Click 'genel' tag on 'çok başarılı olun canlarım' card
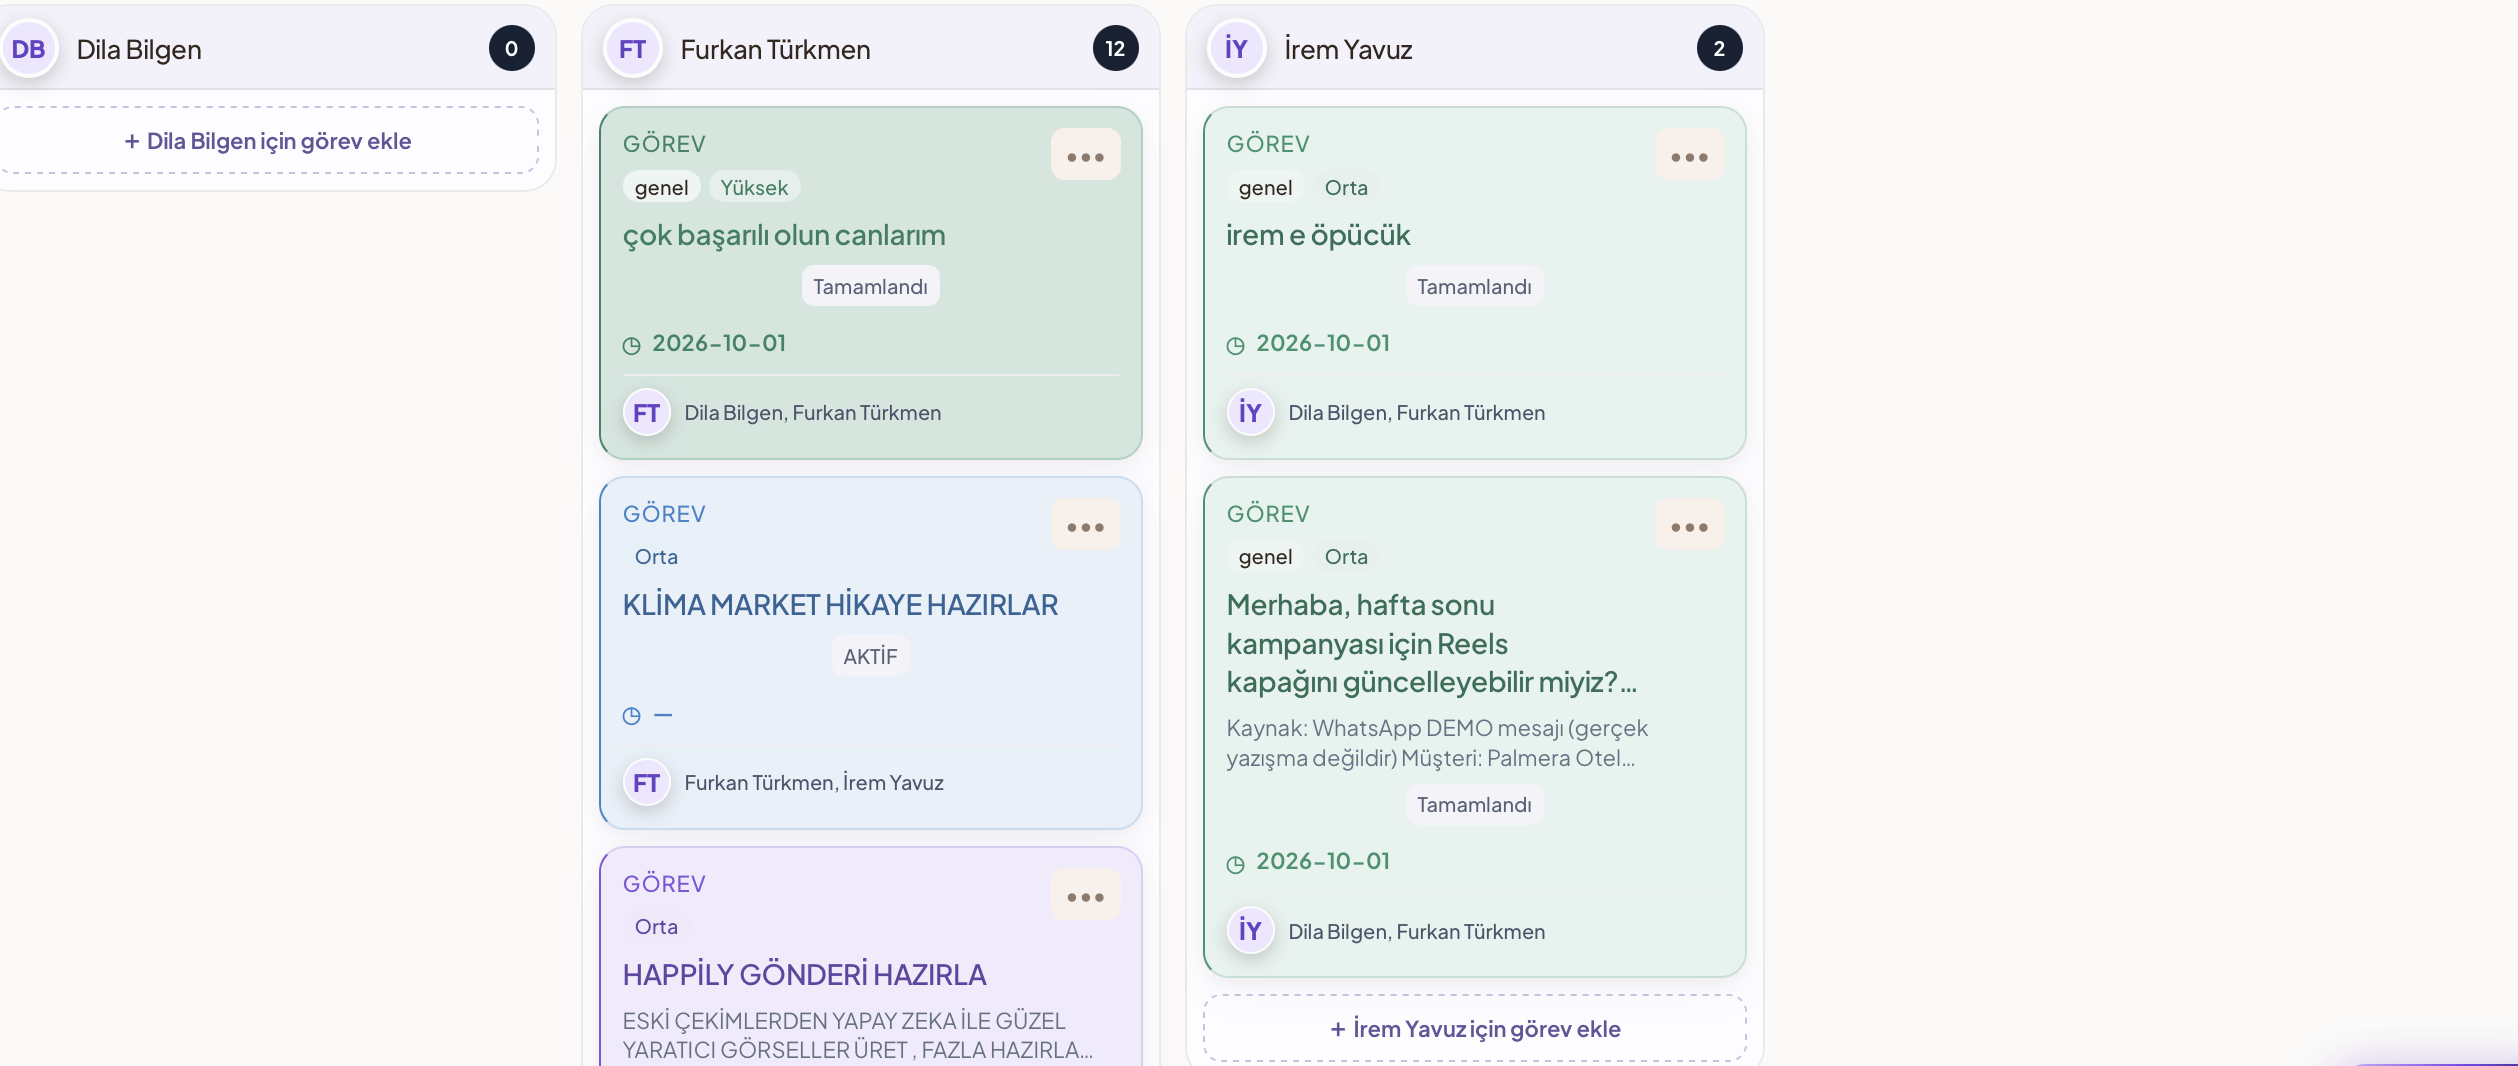This screenshot has height=1066, width=2518. (661, 188)
